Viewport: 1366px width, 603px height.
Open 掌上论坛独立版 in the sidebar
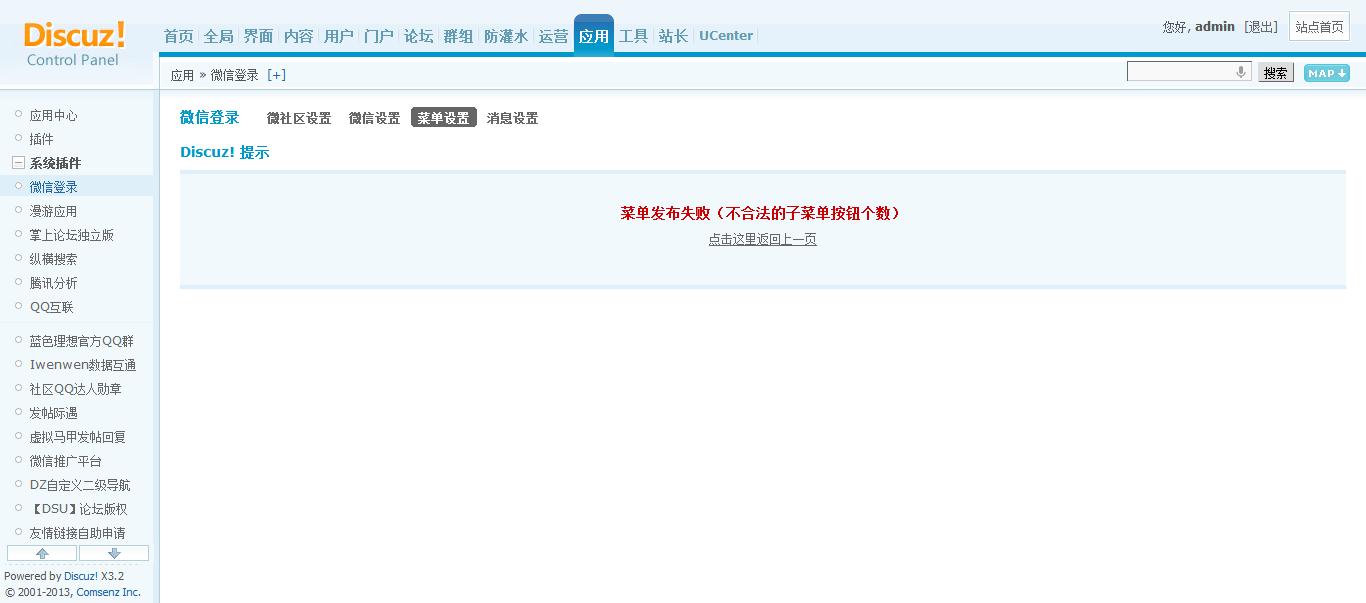(72, 235)
